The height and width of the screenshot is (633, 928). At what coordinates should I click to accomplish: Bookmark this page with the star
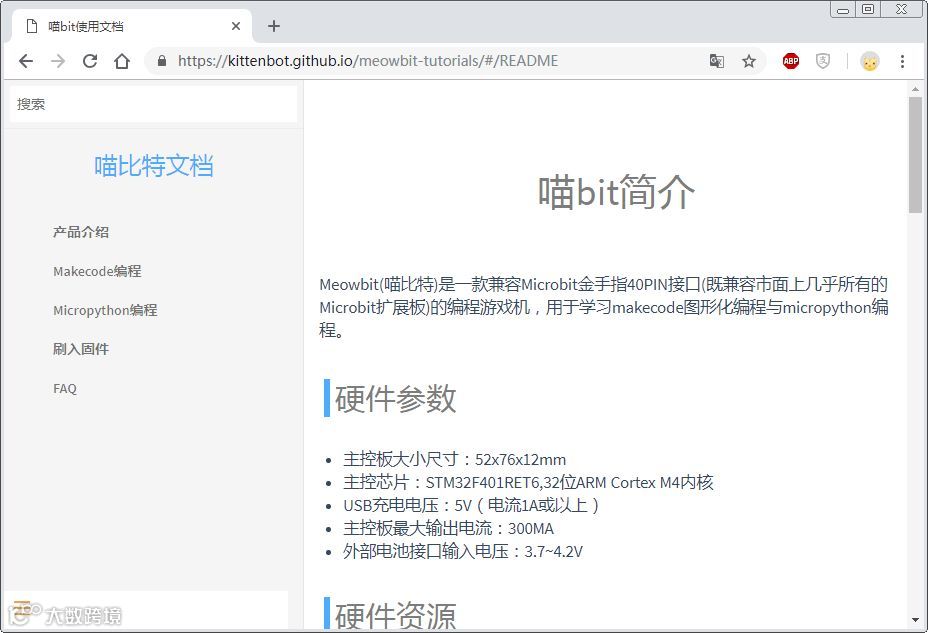point(749,61)
